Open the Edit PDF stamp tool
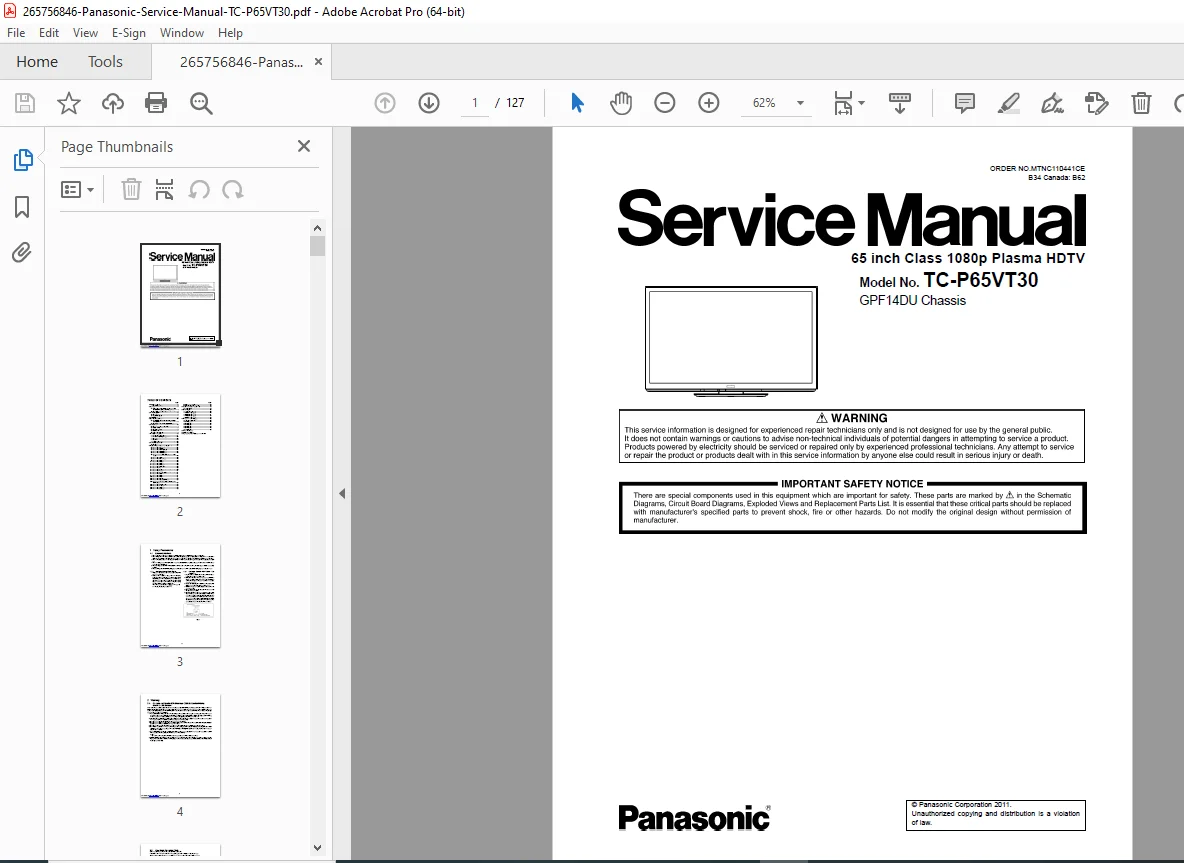1184x863 pixels. coord(1096,103)
